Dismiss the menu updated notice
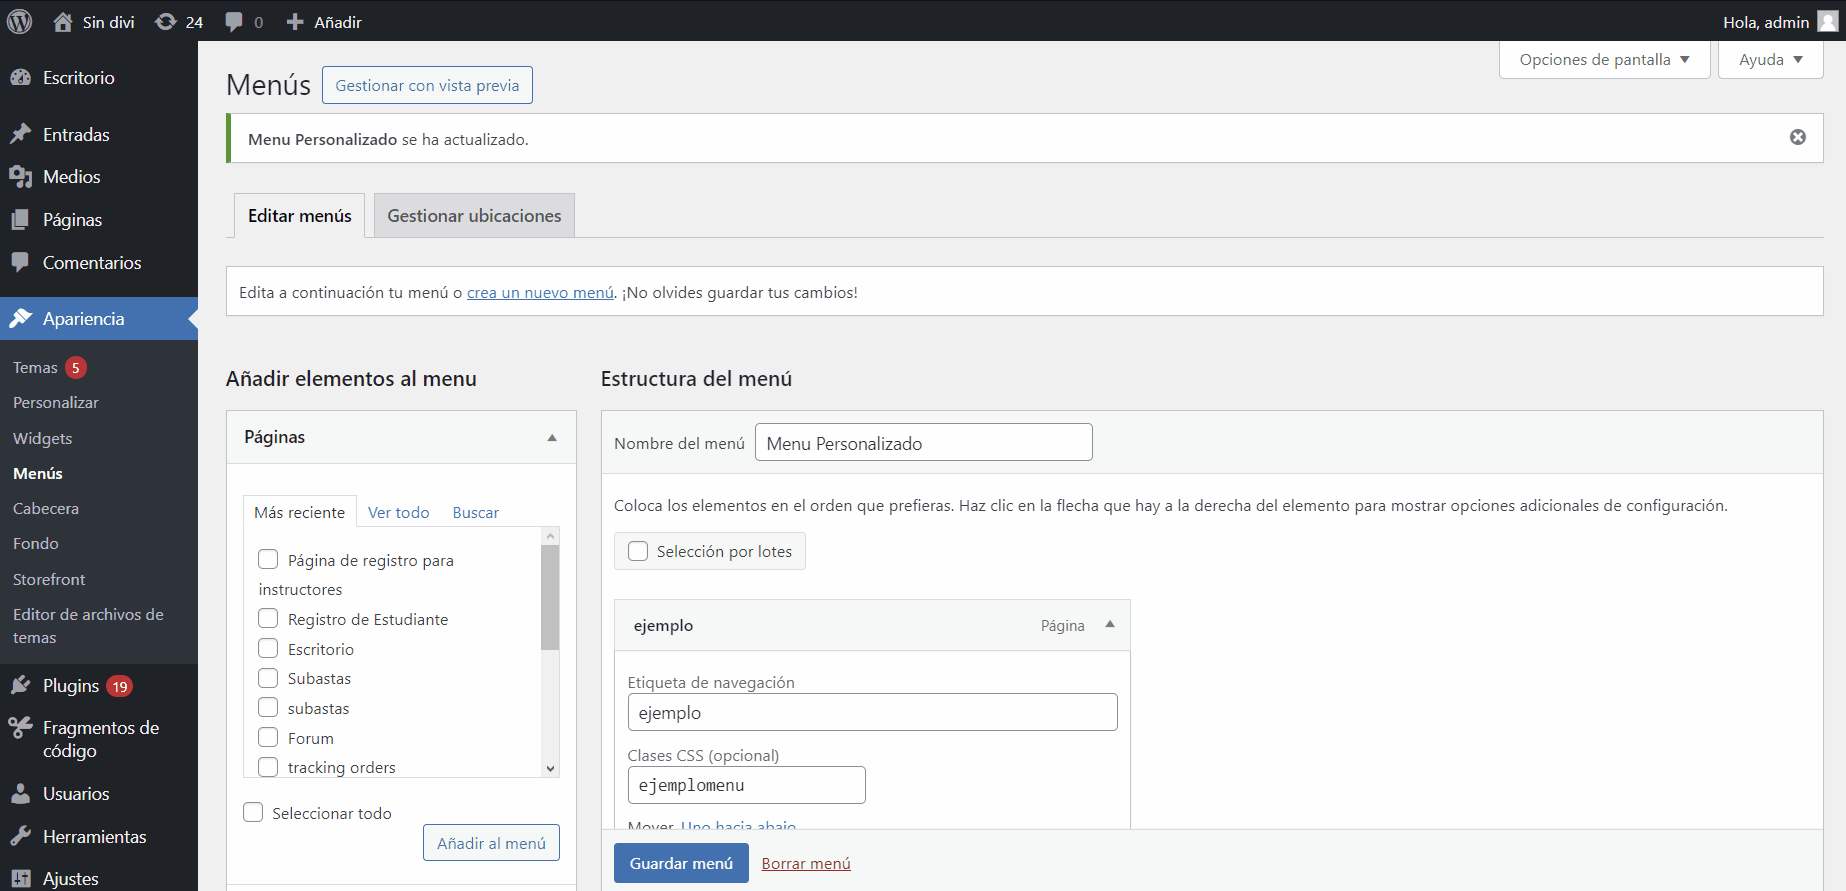The height and width of the screenshot is (891, 1846). pyautogui.click(x=1797, y=137)
